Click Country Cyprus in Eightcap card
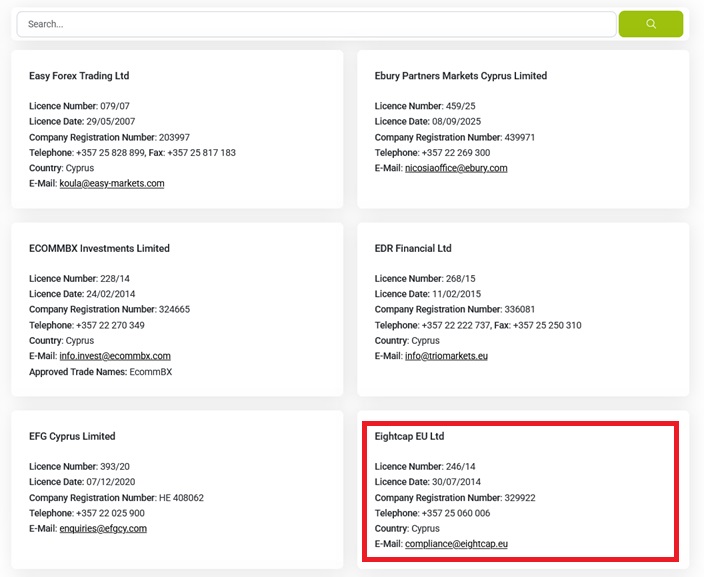704x577 pixels. click(407, 528)
